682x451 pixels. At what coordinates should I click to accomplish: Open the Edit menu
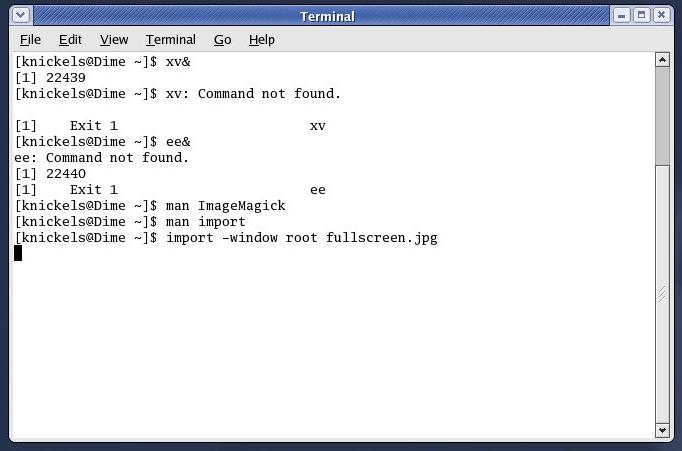pos(70,40)
